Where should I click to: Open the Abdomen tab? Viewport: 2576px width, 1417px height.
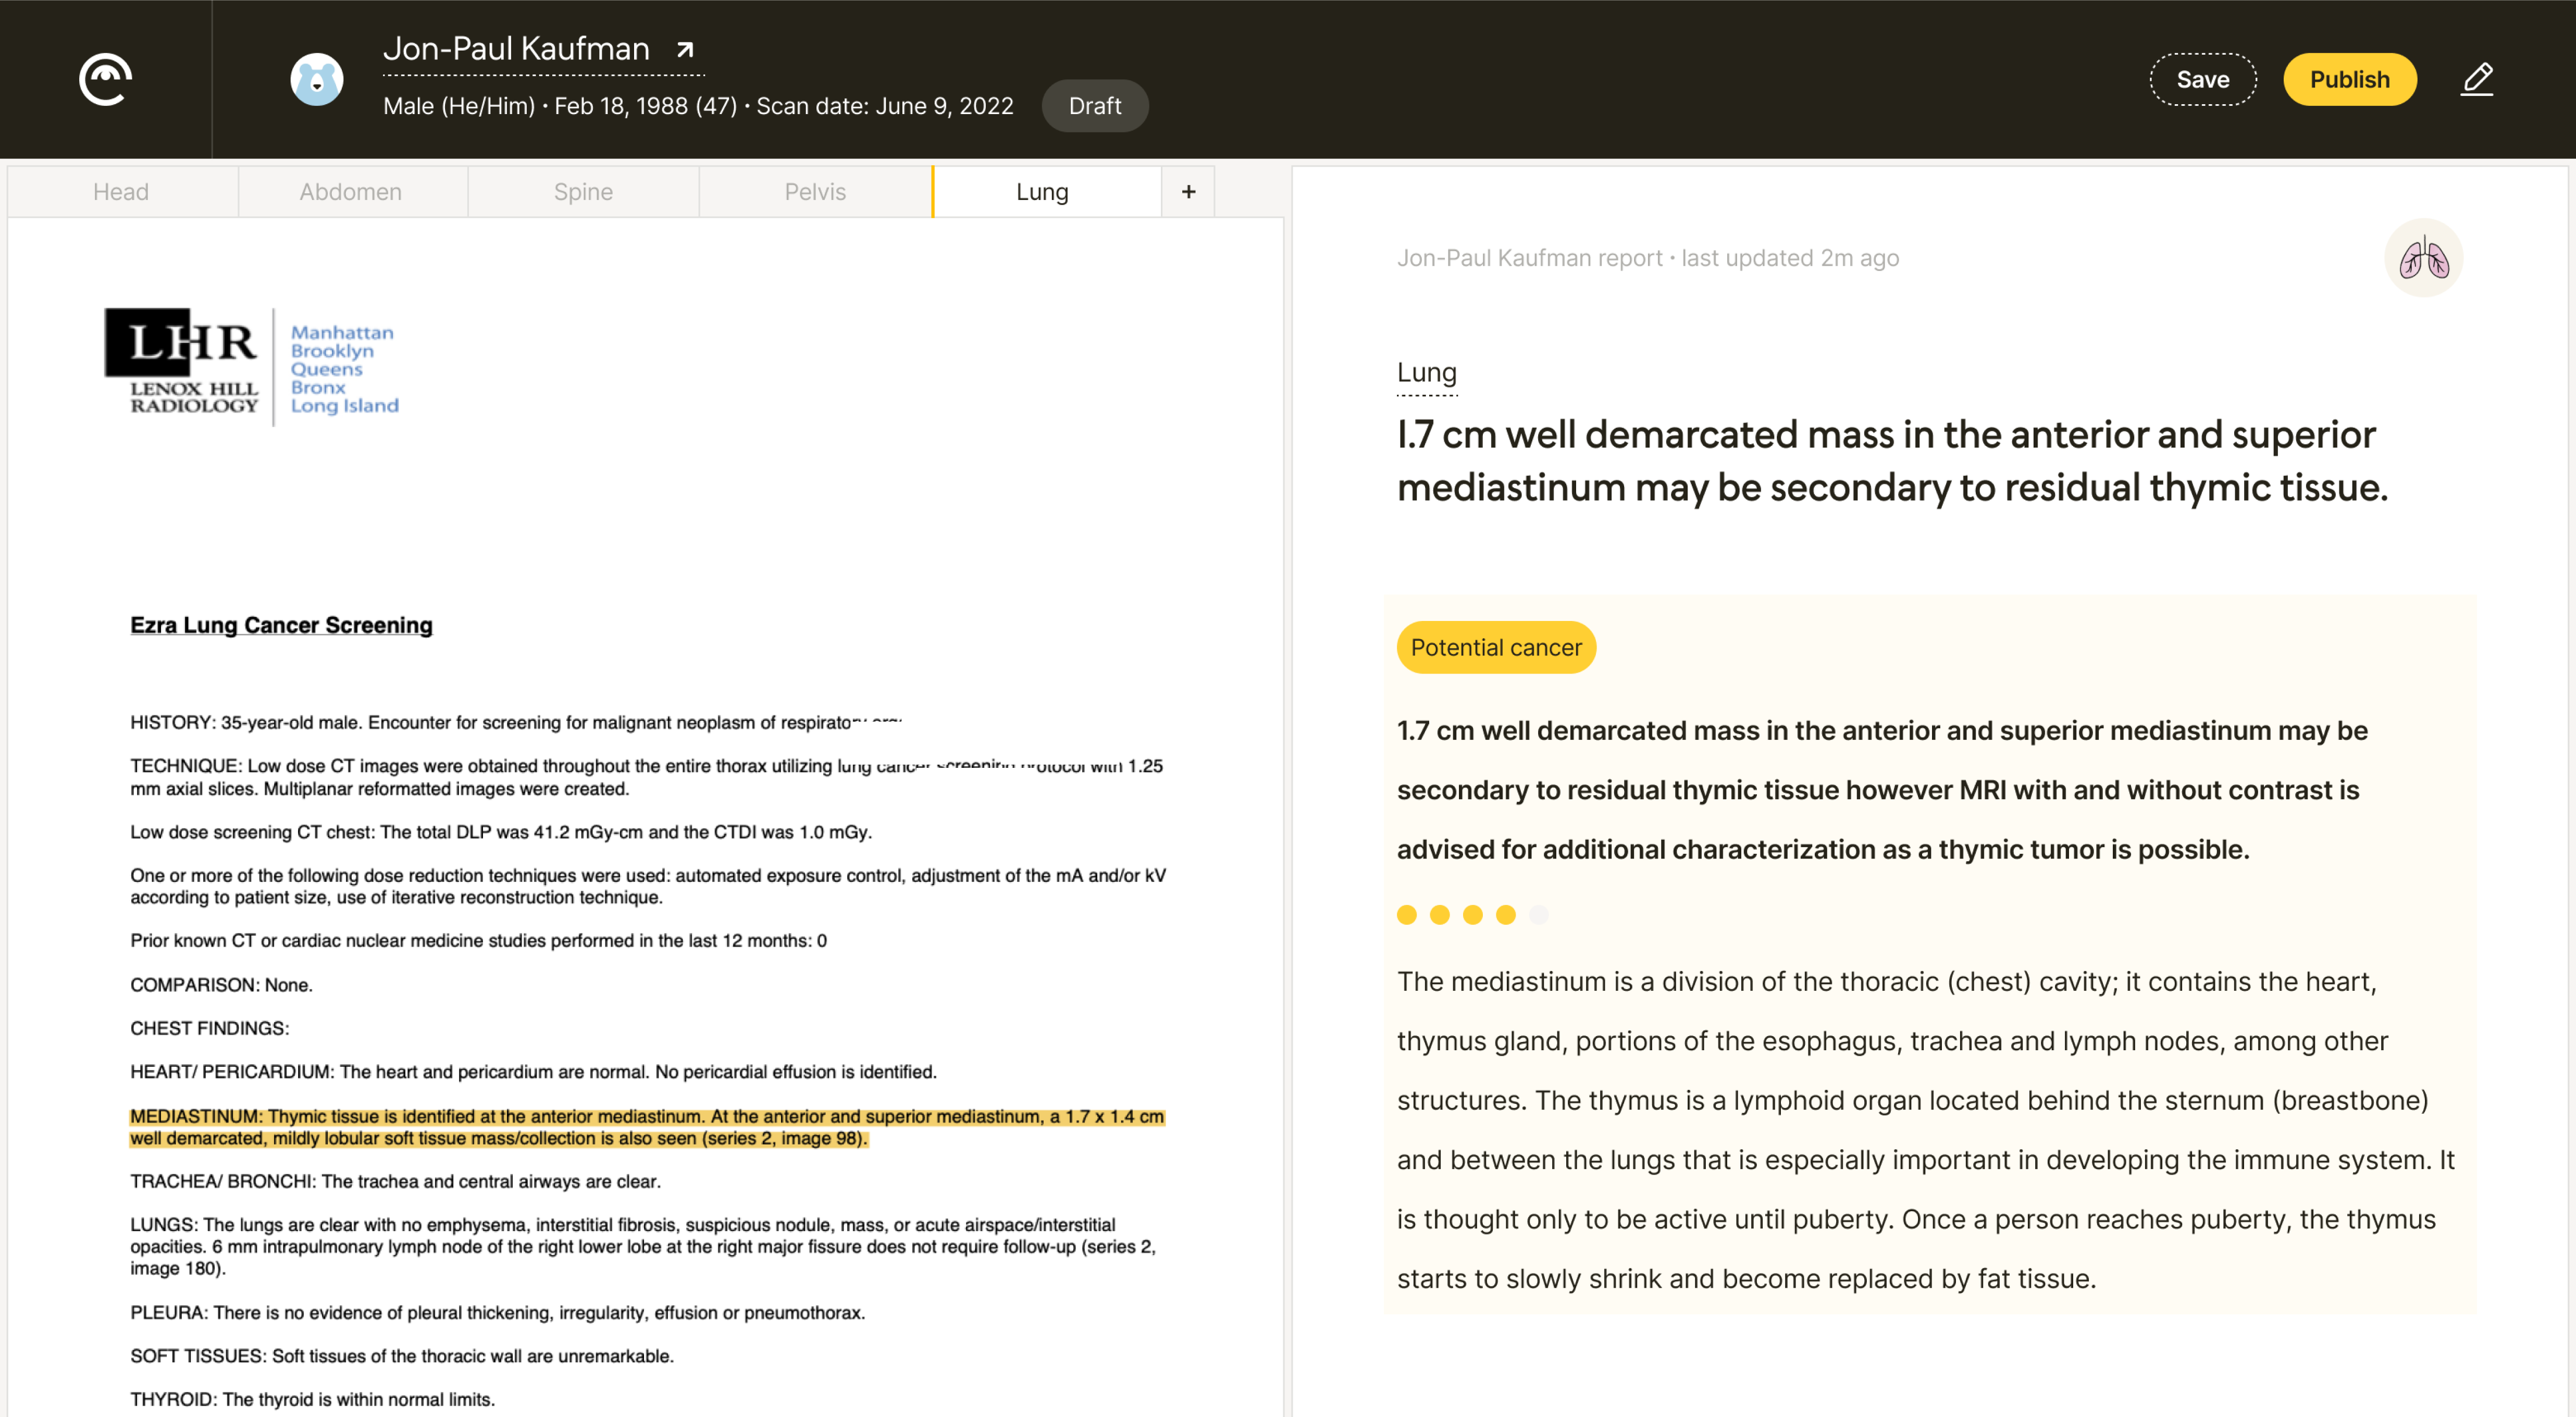pos(351,191)
